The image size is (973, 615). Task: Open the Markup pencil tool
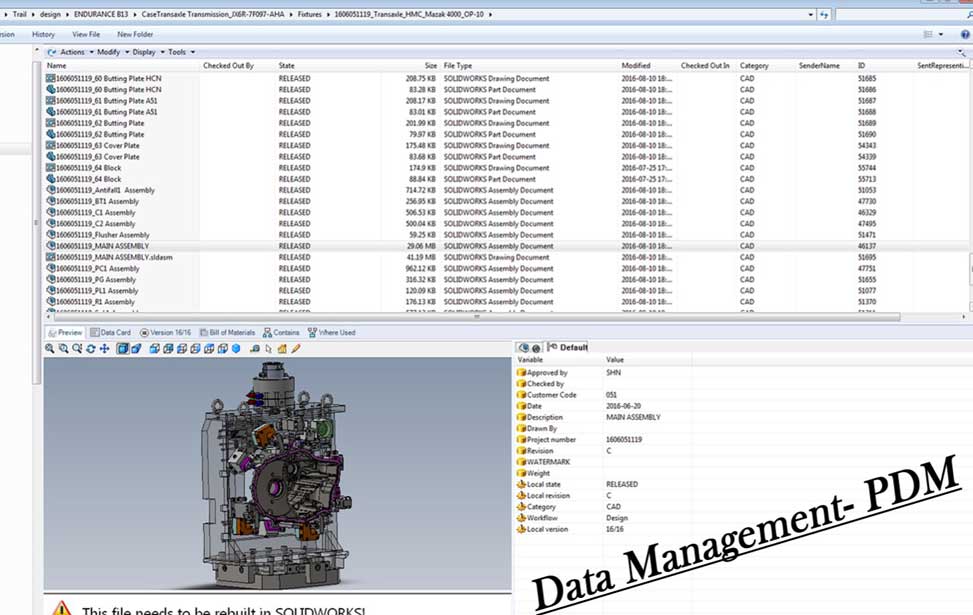[296, 349]
